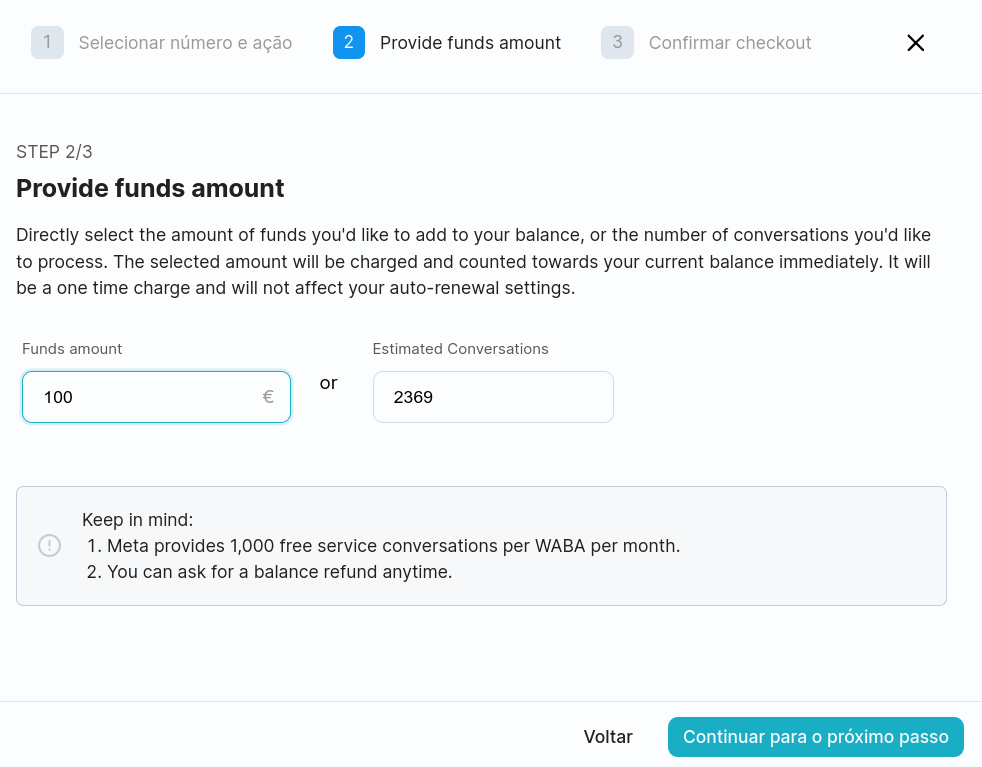Click the step 3 number badge

(x=618, y=43)
